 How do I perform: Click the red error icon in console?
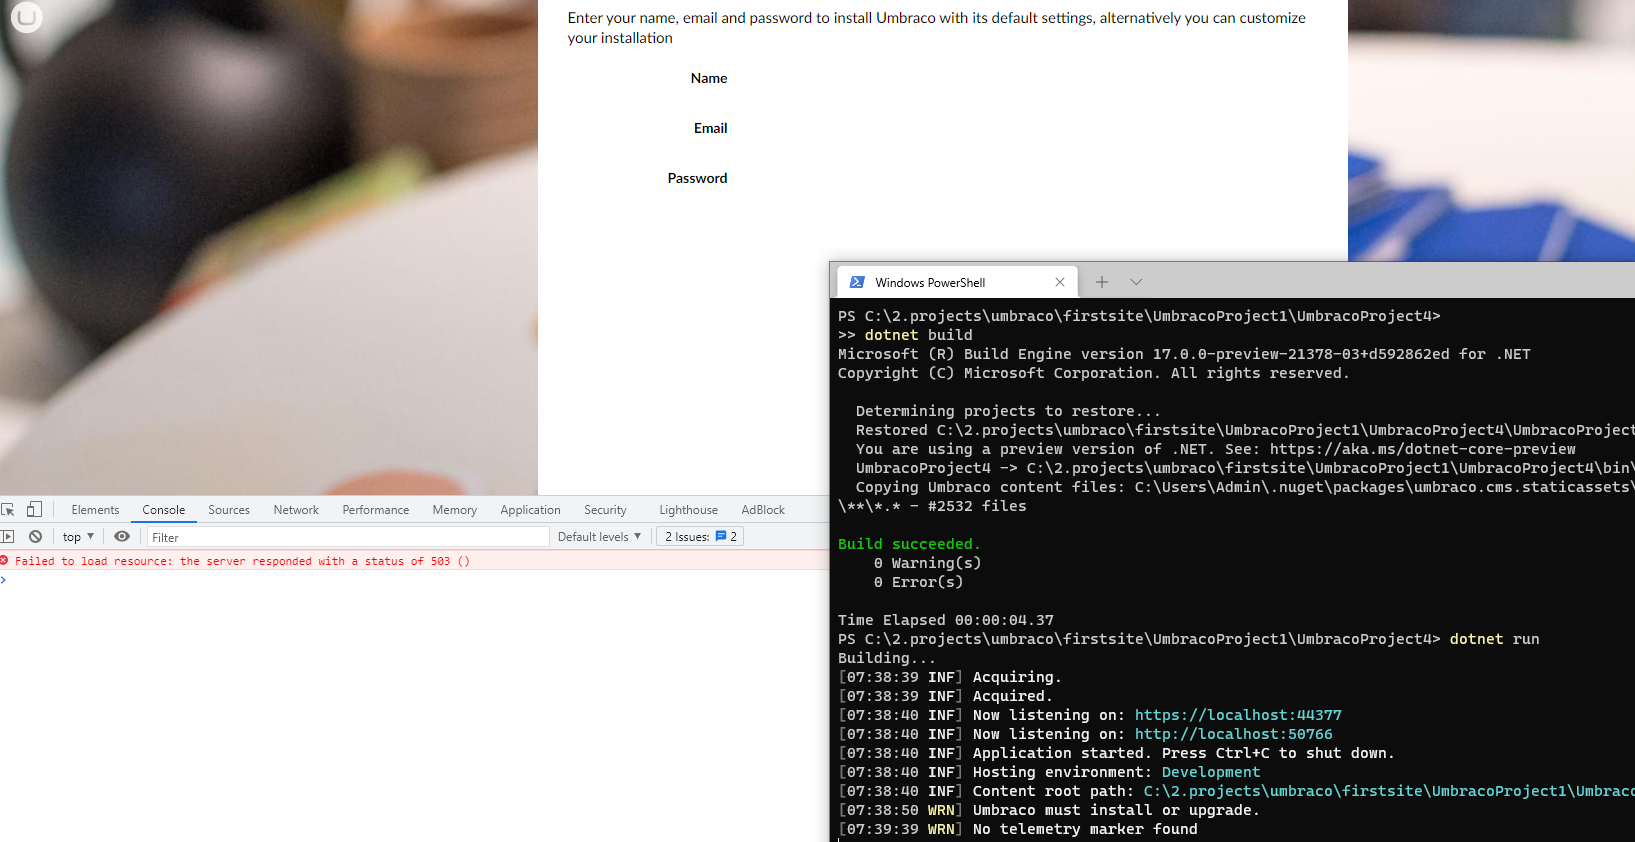(x=5, y=561)
